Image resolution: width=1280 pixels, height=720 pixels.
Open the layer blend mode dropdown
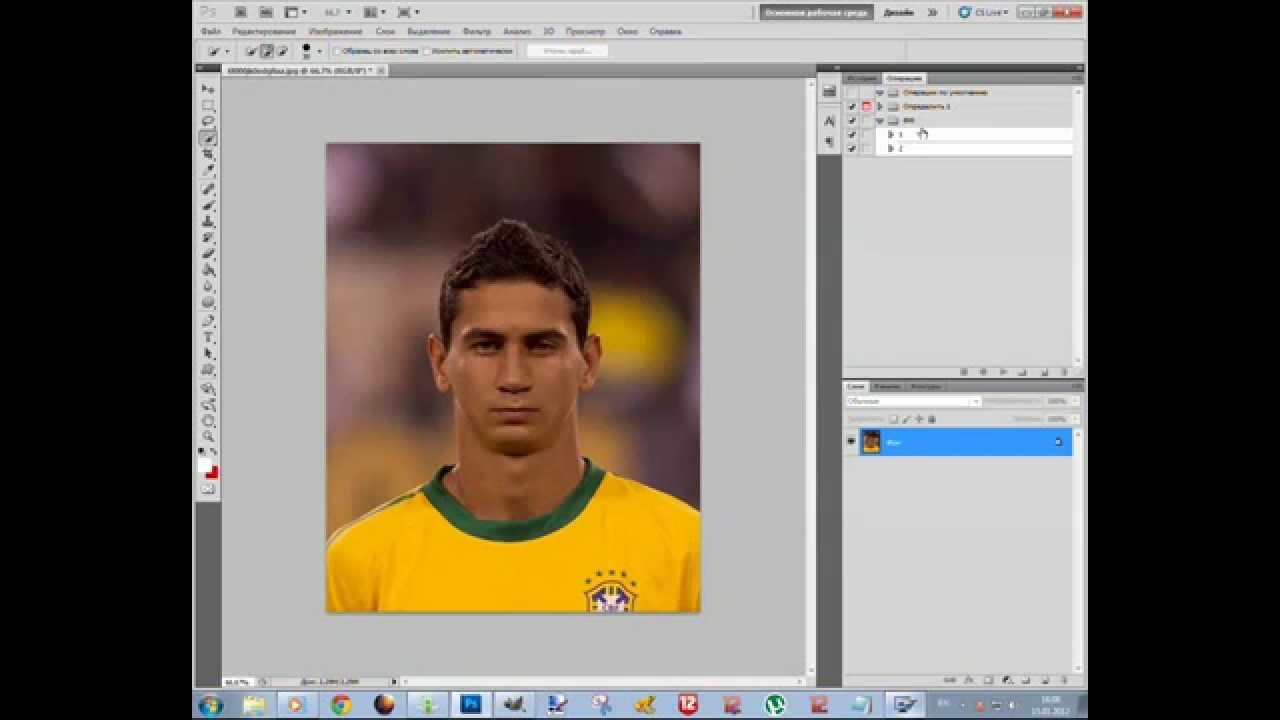[x=913, y=401]
